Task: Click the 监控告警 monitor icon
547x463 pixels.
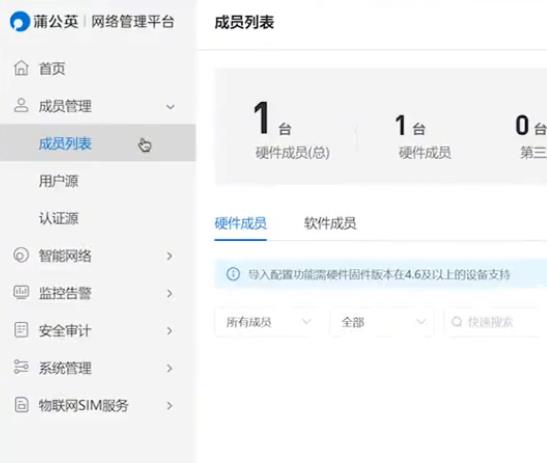Action: (x=21, y=292)
